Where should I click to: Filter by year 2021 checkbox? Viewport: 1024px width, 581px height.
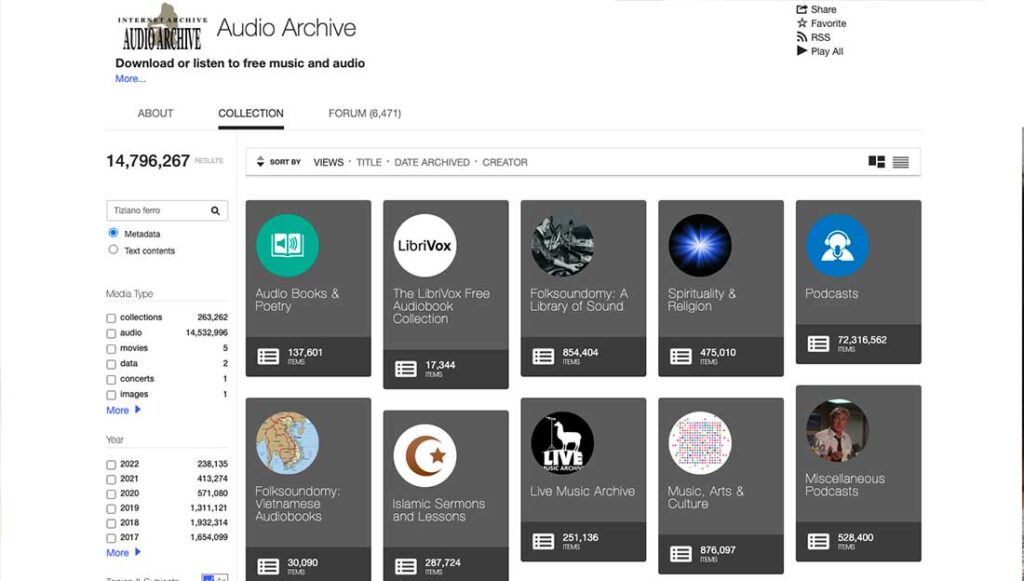pos(111,480)
